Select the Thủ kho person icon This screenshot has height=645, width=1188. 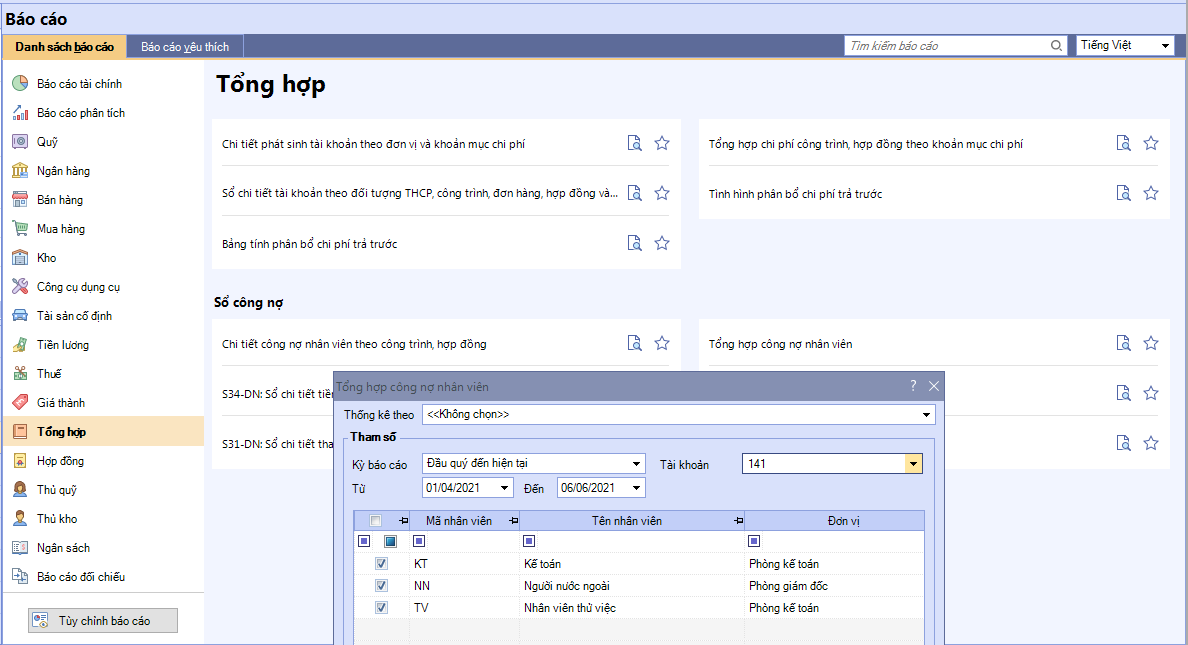click(20, 518)
